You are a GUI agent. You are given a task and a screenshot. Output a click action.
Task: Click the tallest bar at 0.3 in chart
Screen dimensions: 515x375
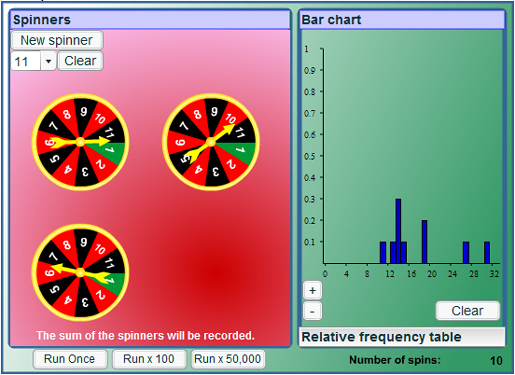(x=398, y=231)
